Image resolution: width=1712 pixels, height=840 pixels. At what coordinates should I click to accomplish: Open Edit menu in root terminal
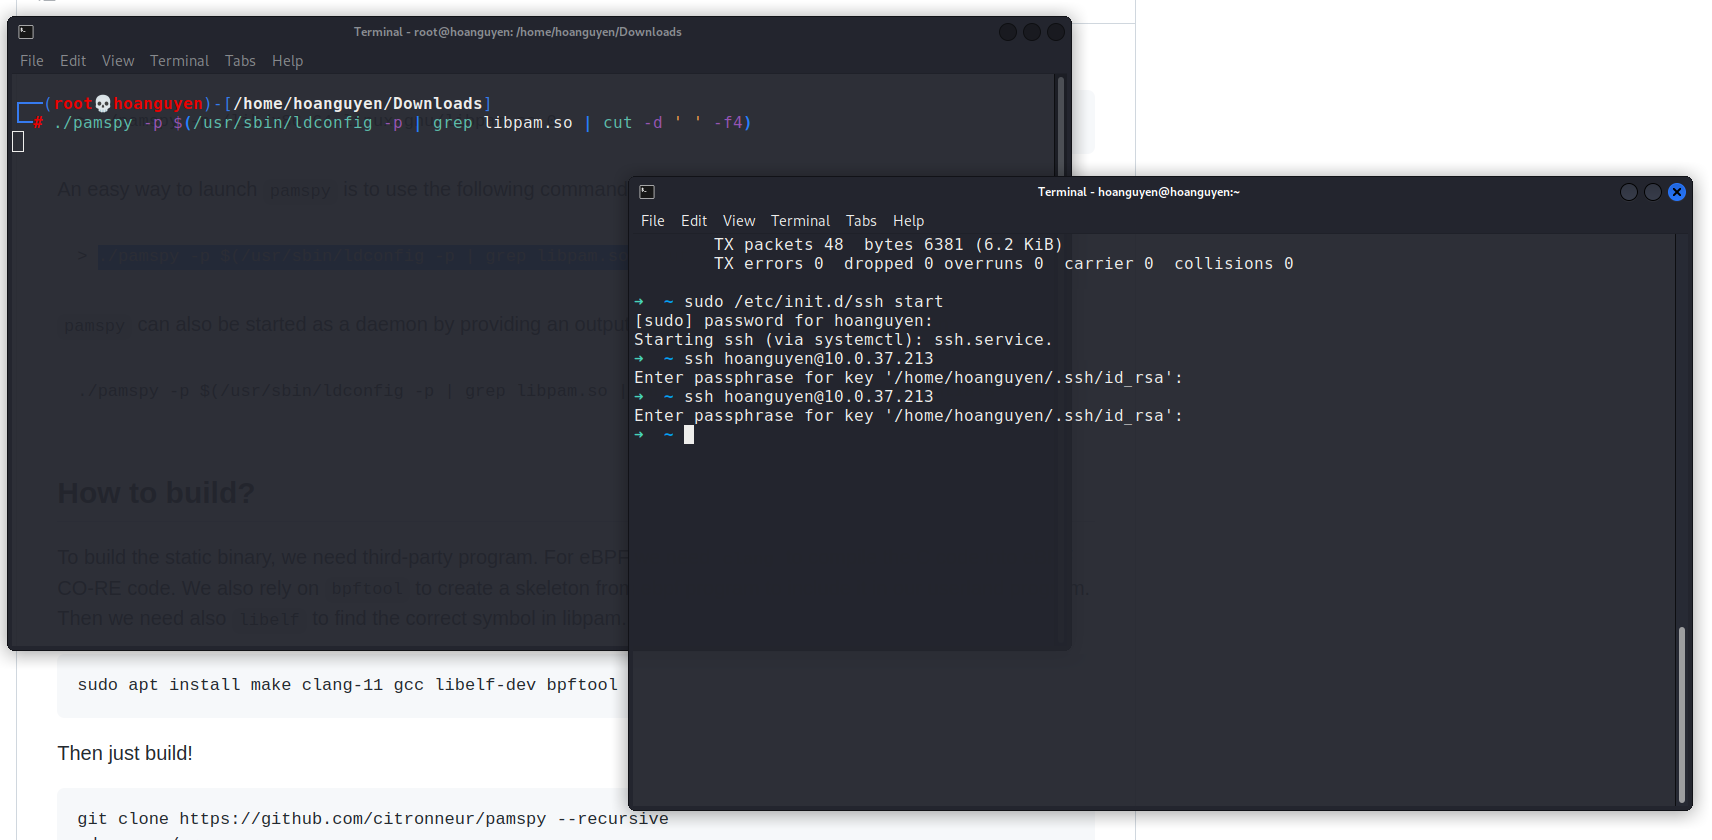point(73,61)
